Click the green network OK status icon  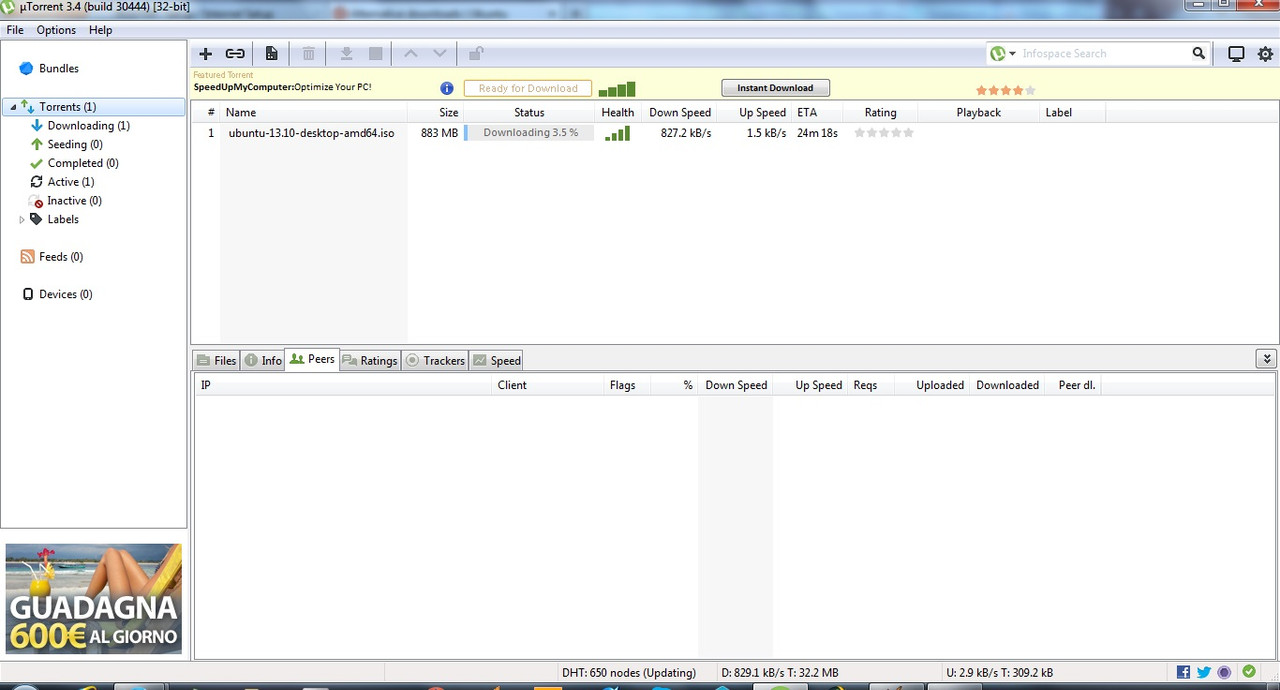point(1249,672)
